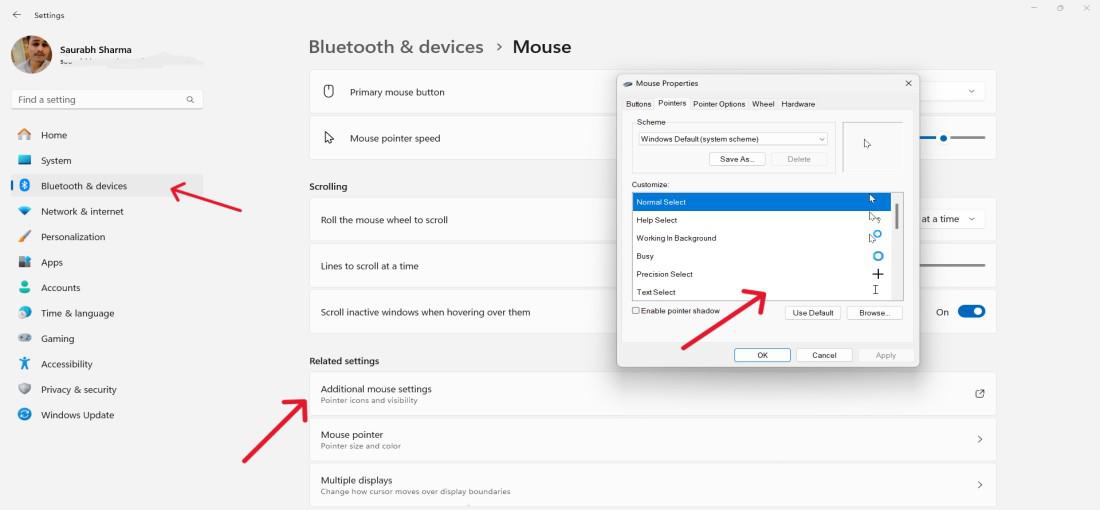Select Precision Select in the Customize list
1100x510 pixels.
(664, 274)
